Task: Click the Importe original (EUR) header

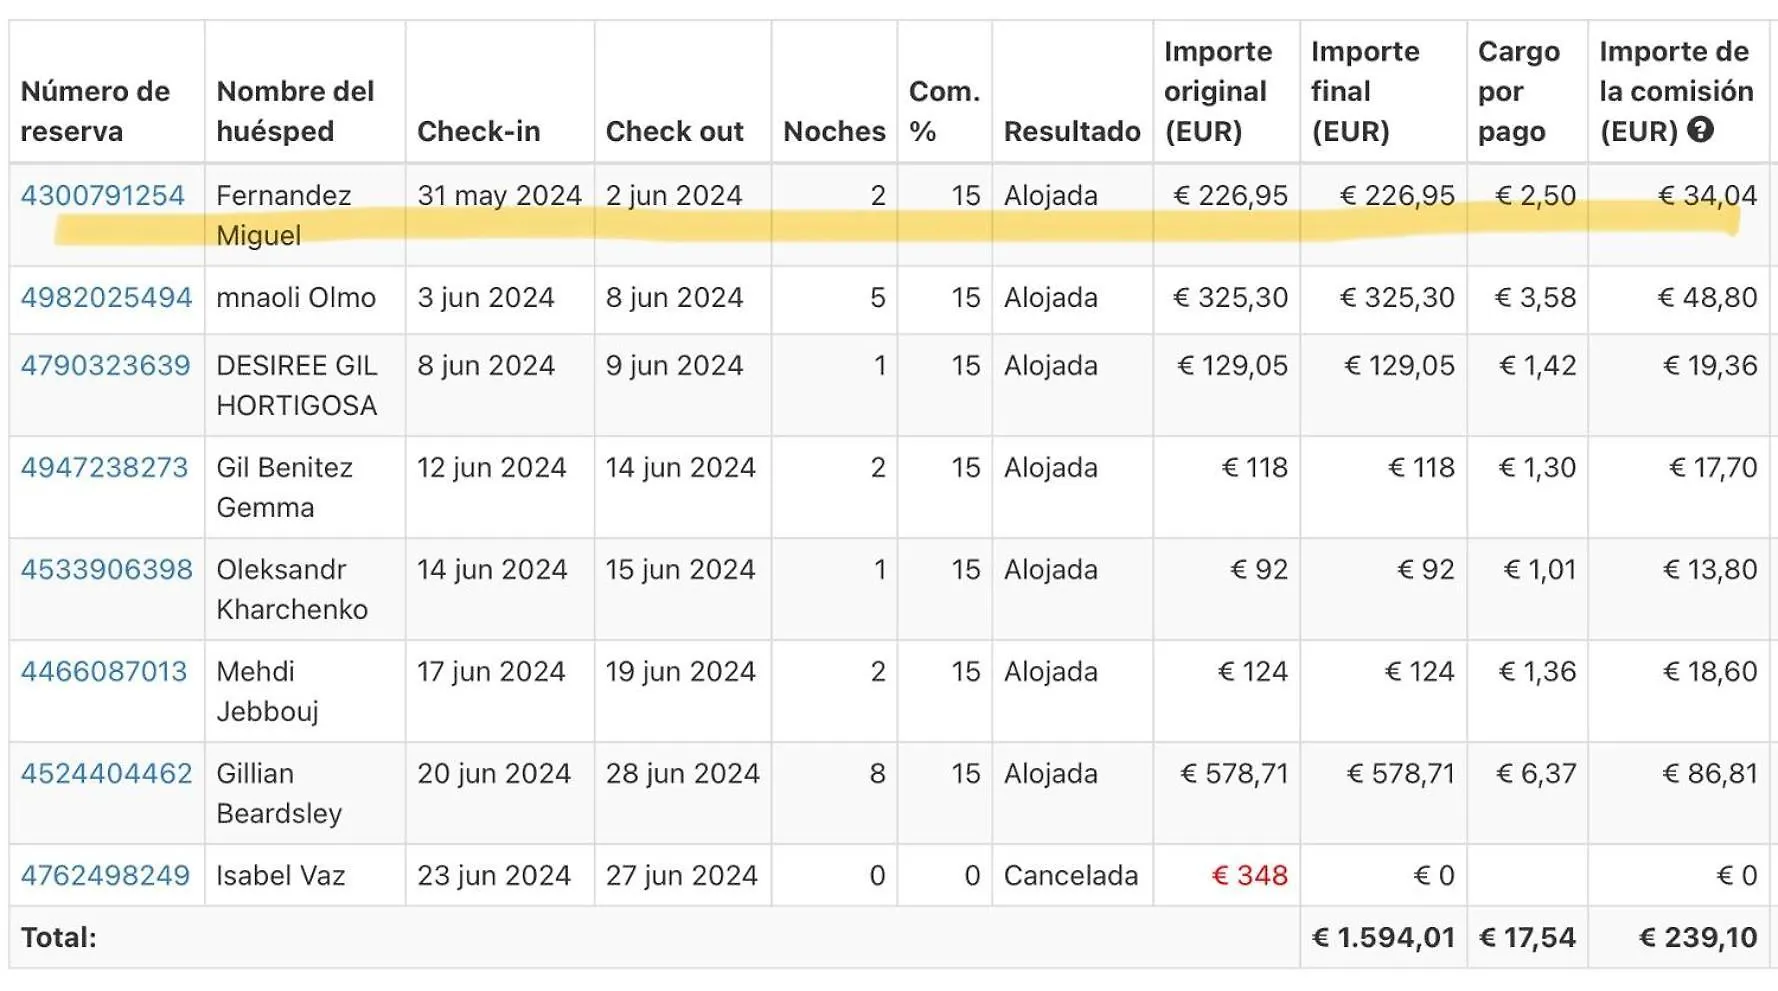Action: point(1218,91)
